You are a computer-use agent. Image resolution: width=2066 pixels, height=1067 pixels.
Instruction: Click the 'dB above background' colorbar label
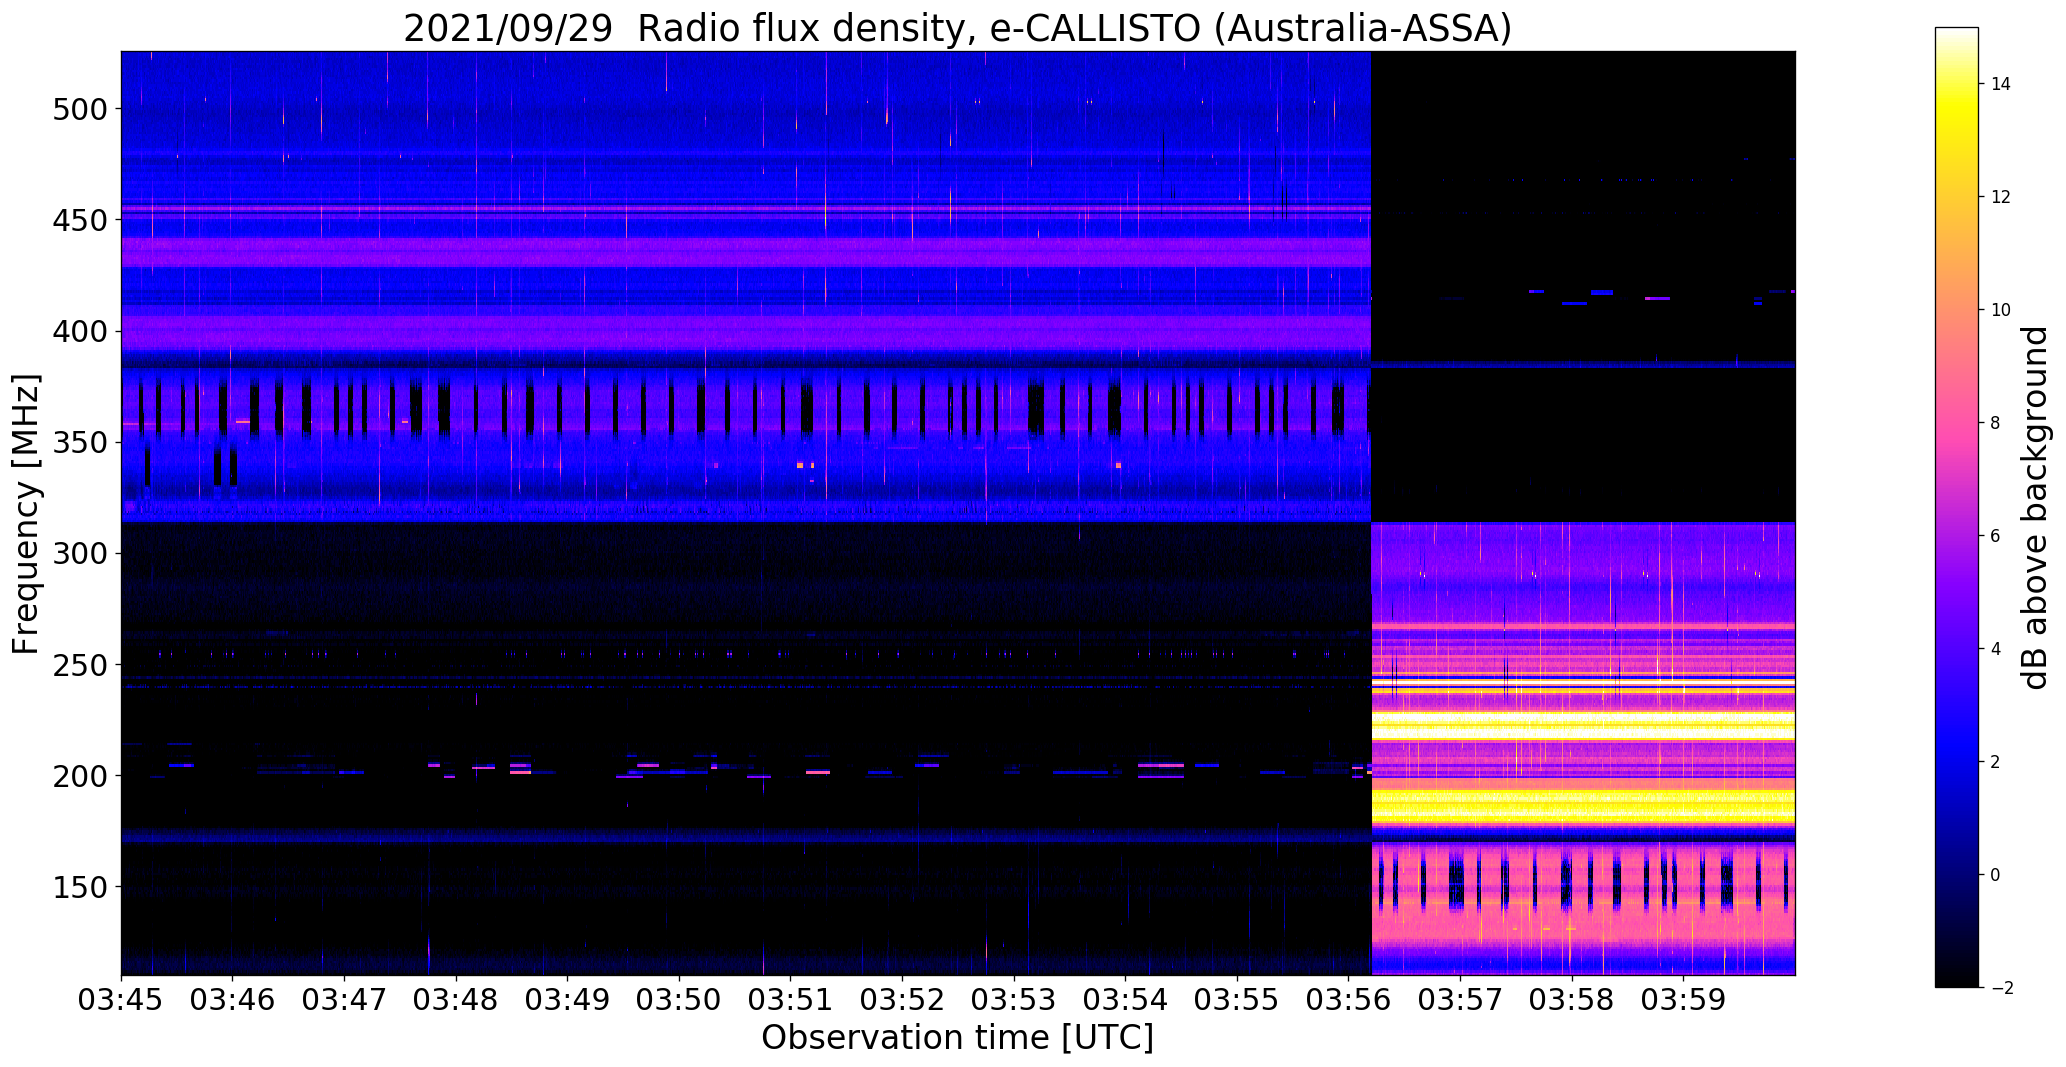[x=2035, y=507]
